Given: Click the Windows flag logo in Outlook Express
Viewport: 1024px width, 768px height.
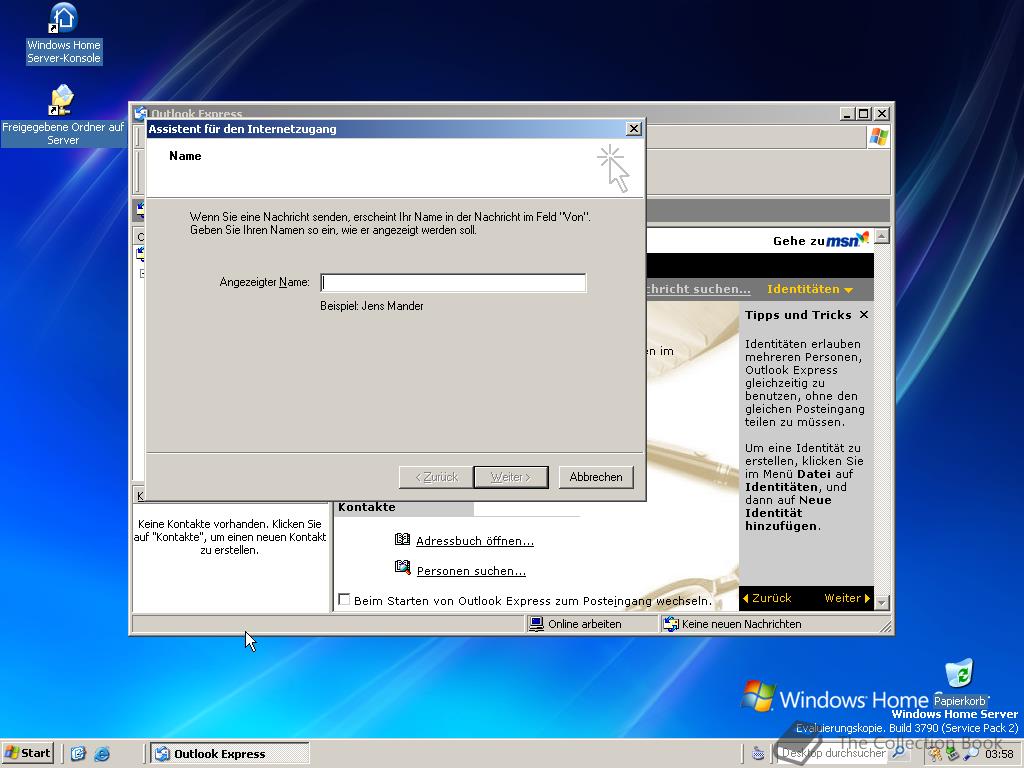Looking at the screenshot, I should pyautogui.click(x=878, y=137).
